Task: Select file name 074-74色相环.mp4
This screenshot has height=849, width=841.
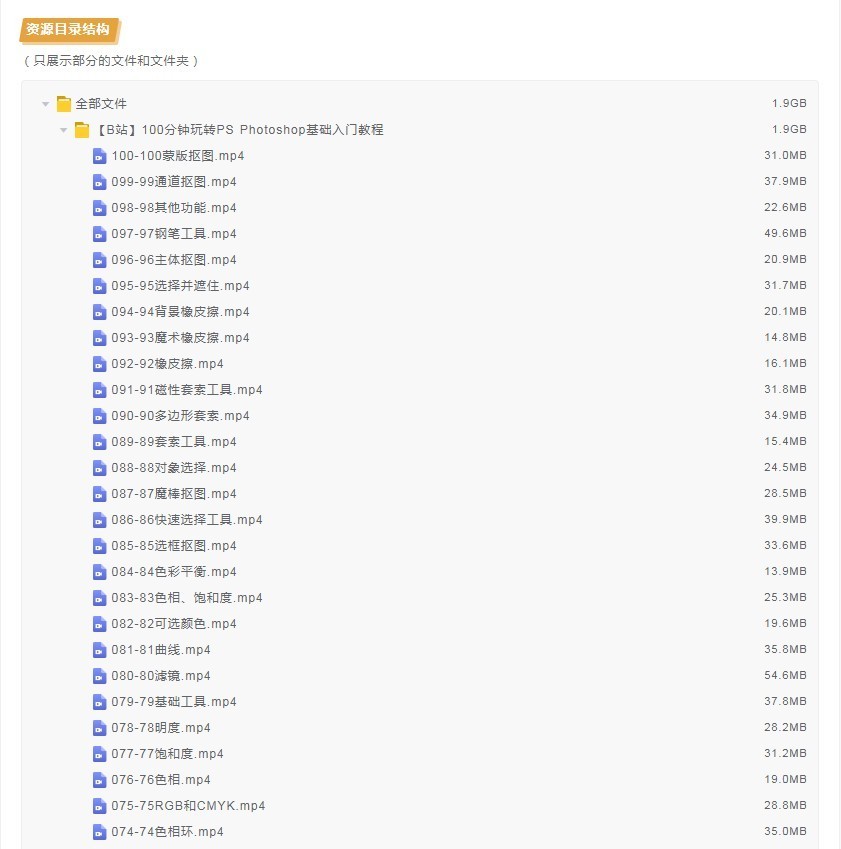Action: pos(167,832)
